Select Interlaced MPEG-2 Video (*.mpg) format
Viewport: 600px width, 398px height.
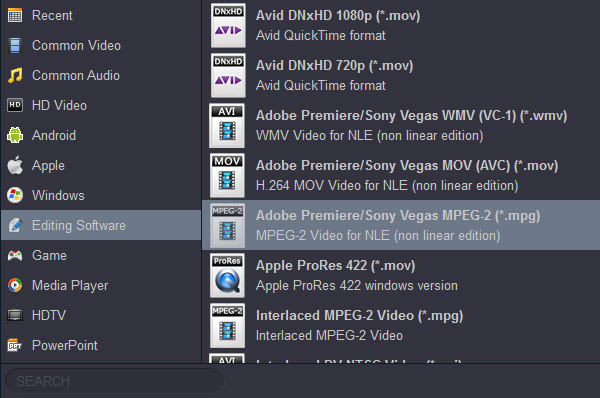pyautogui.click(x=401, y=326)
